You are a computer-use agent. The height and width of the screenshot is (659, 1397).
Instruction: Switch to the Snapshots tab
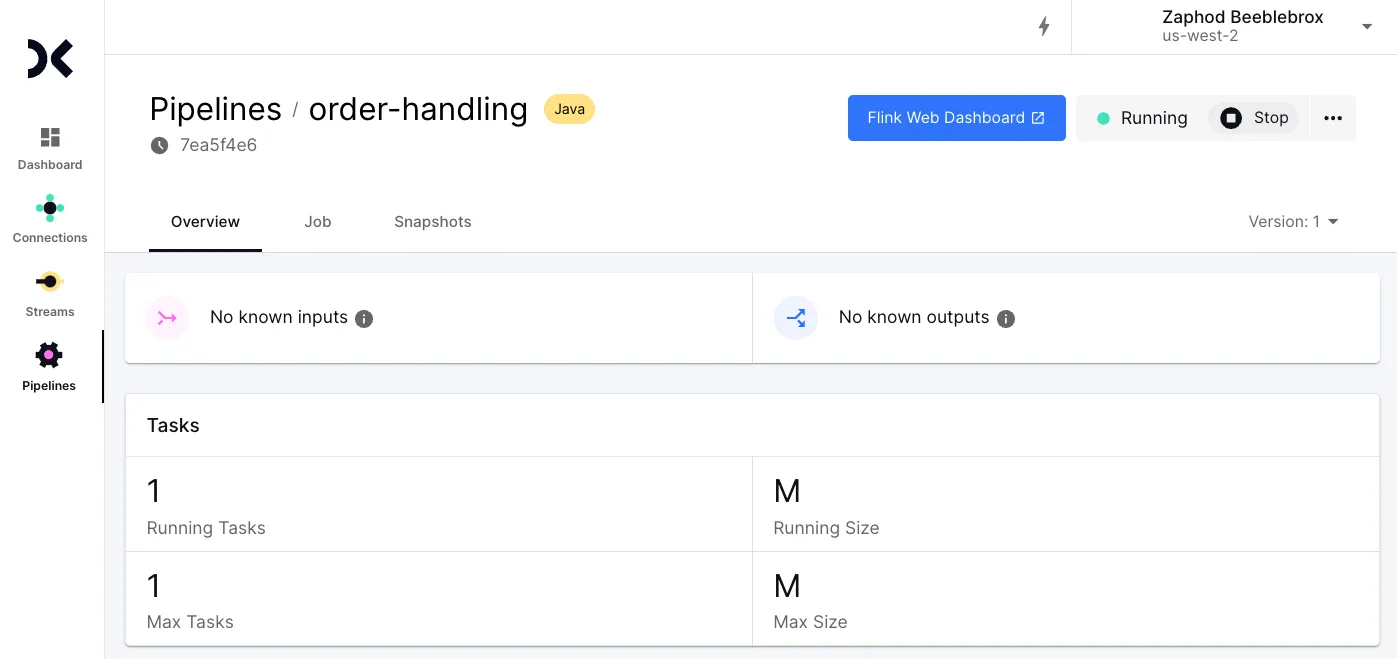point(432,222)
